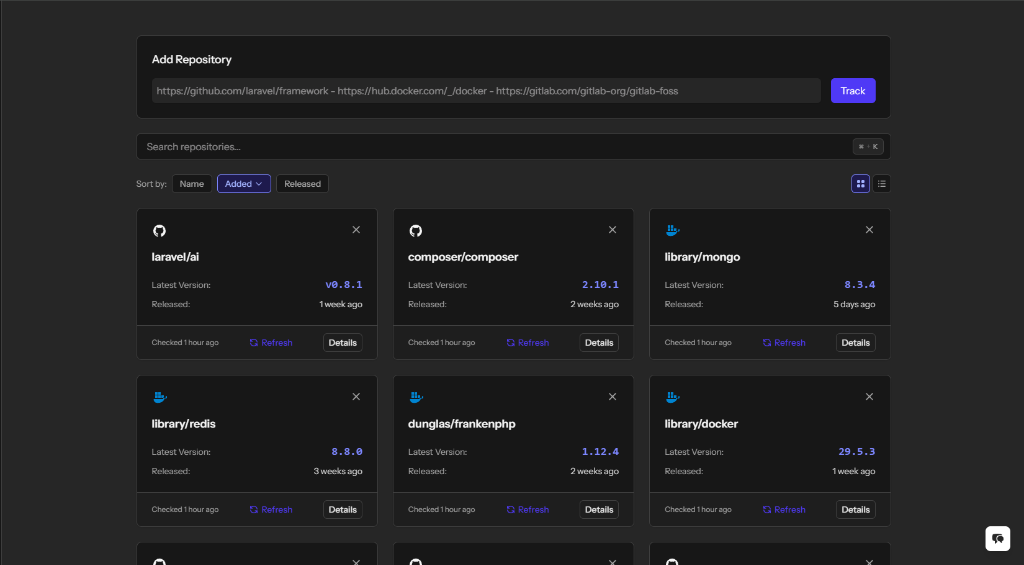Click the GitHub icon on composer/composer card
This screenshot has height=565, width=1024.
click(415, 231)
